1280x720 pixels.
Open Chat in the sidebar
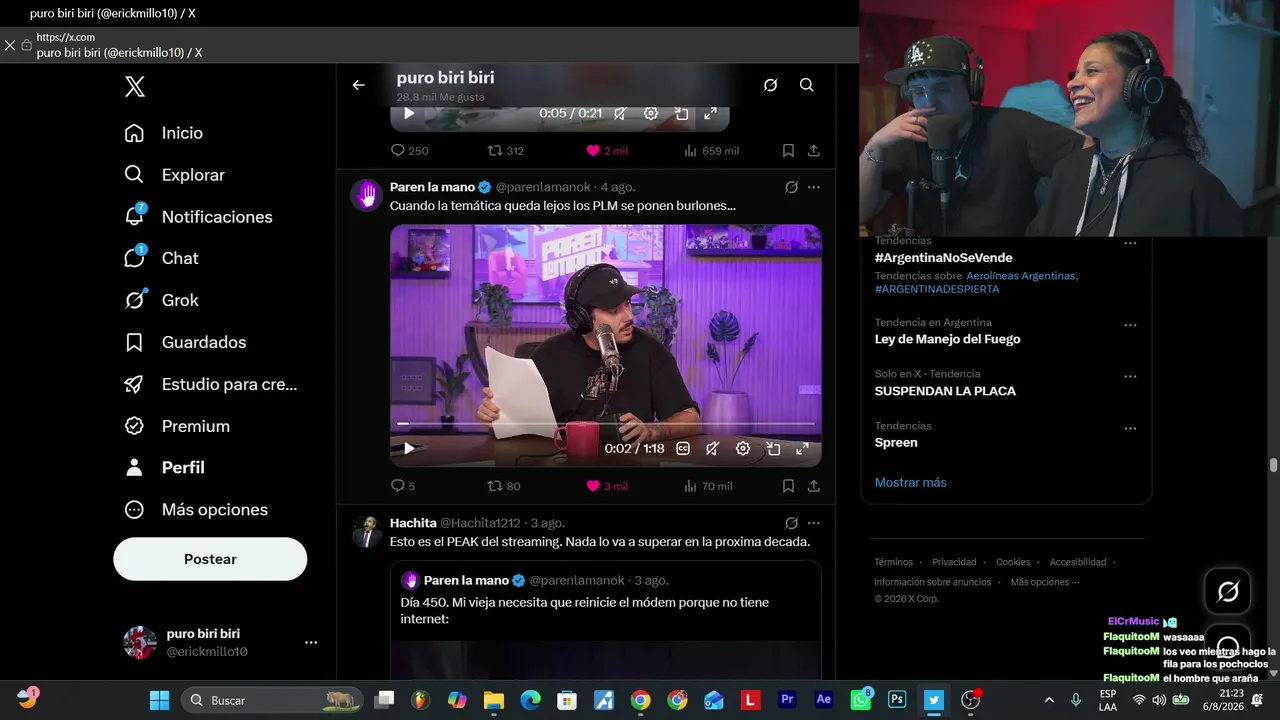coord(161,258)
